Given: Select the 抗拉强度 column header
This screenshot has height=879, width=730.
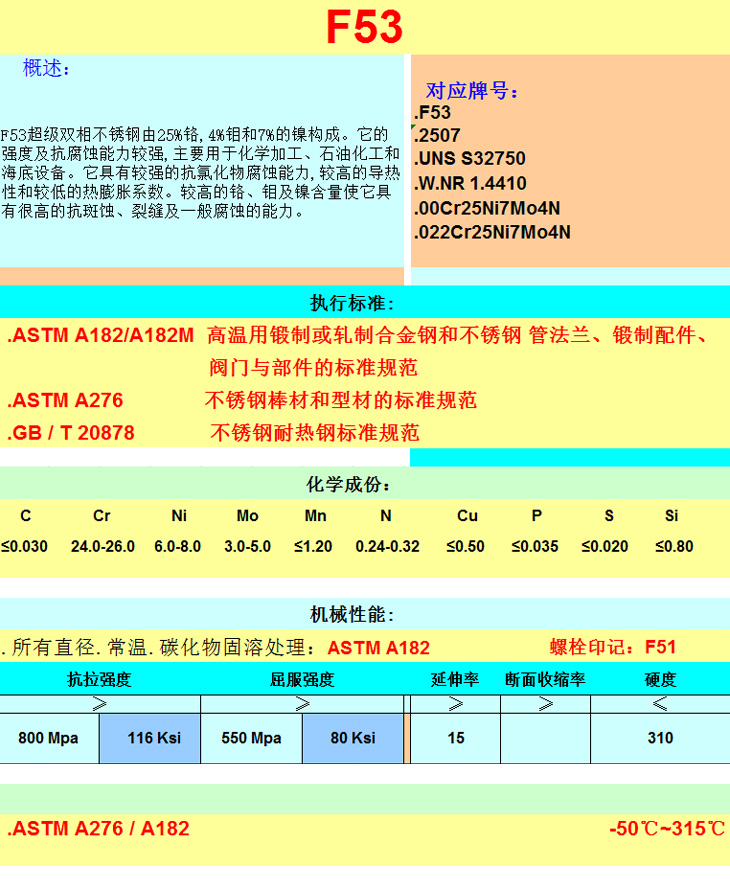Looking at the screenshot, I should pyautogui.click(x=99, y=679).
